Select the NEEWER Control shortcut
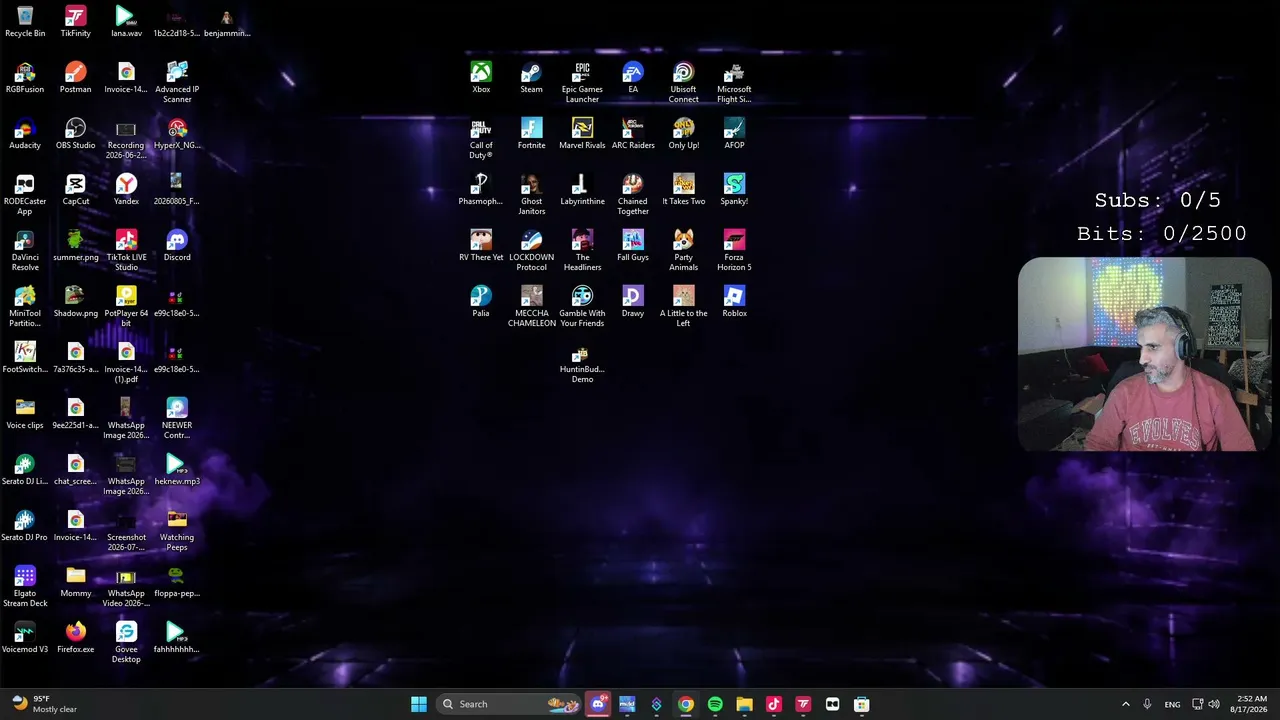The height and width of the screenshot is (720, 1280). tap(177, 418)
